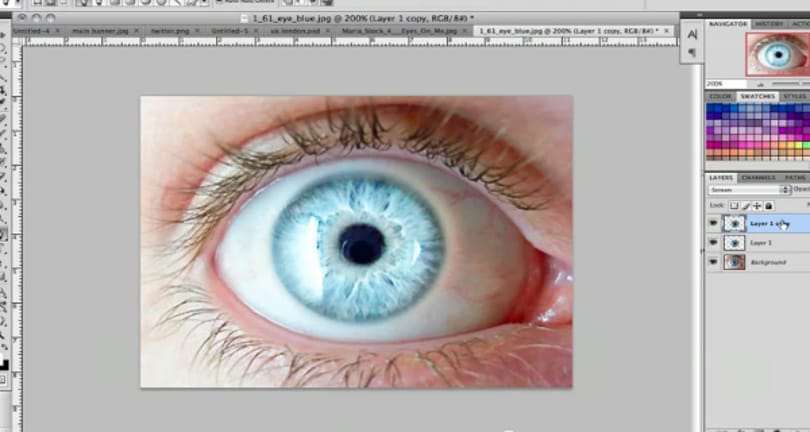Open the Navigator panel tab
Viewport: 810px width, 432px height.
click(728, 24)
